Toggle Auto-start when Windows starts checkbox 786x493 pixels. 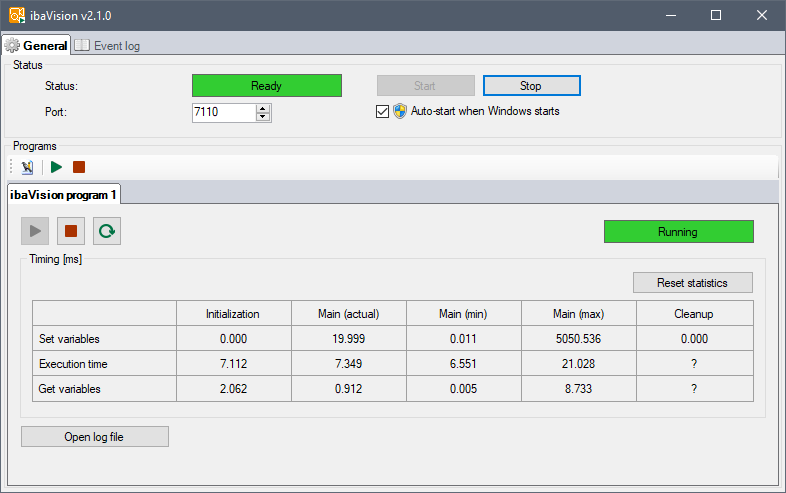click(382, 111)
